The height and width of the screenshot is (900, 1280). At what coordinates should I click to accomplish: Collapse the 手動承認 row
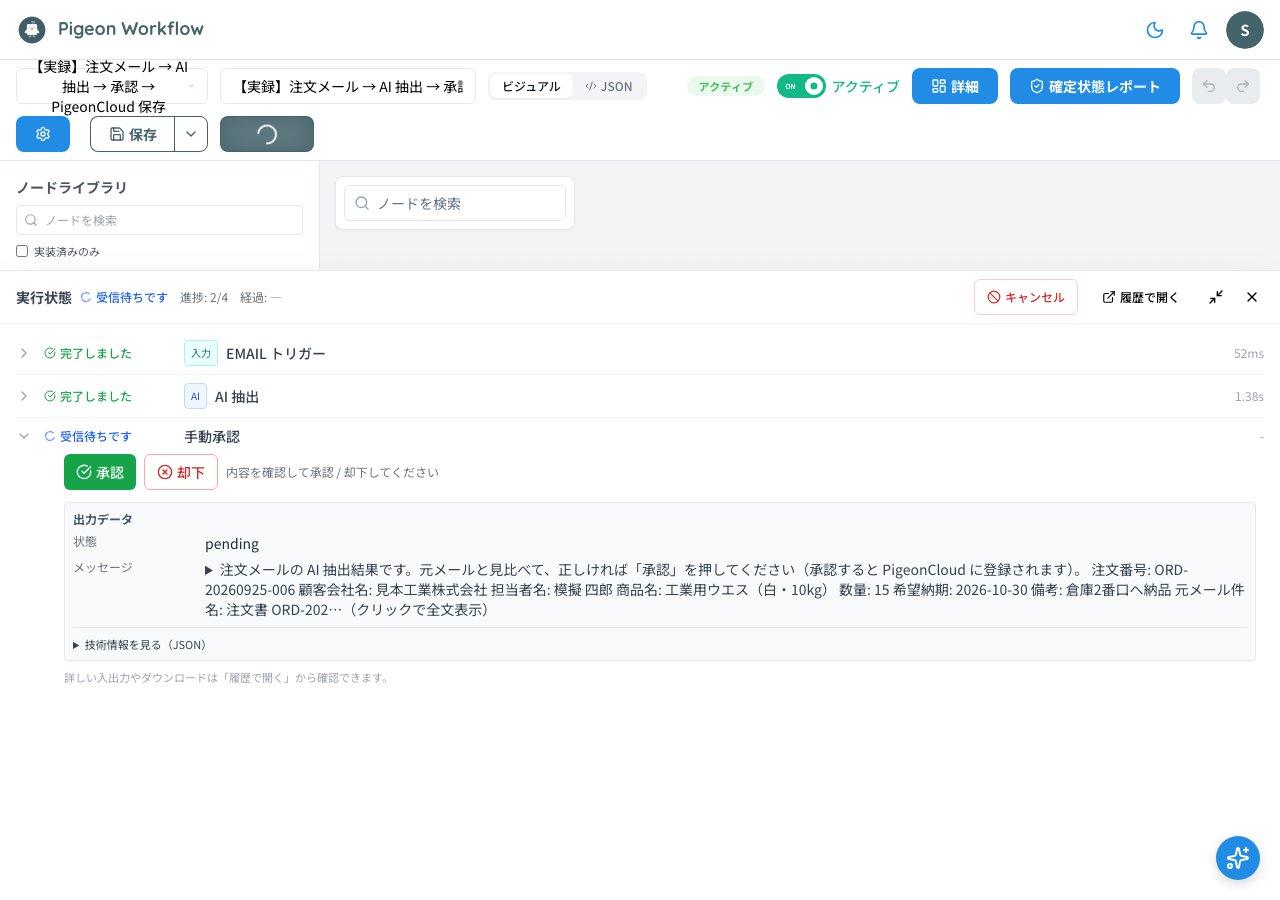pos(24,436)
